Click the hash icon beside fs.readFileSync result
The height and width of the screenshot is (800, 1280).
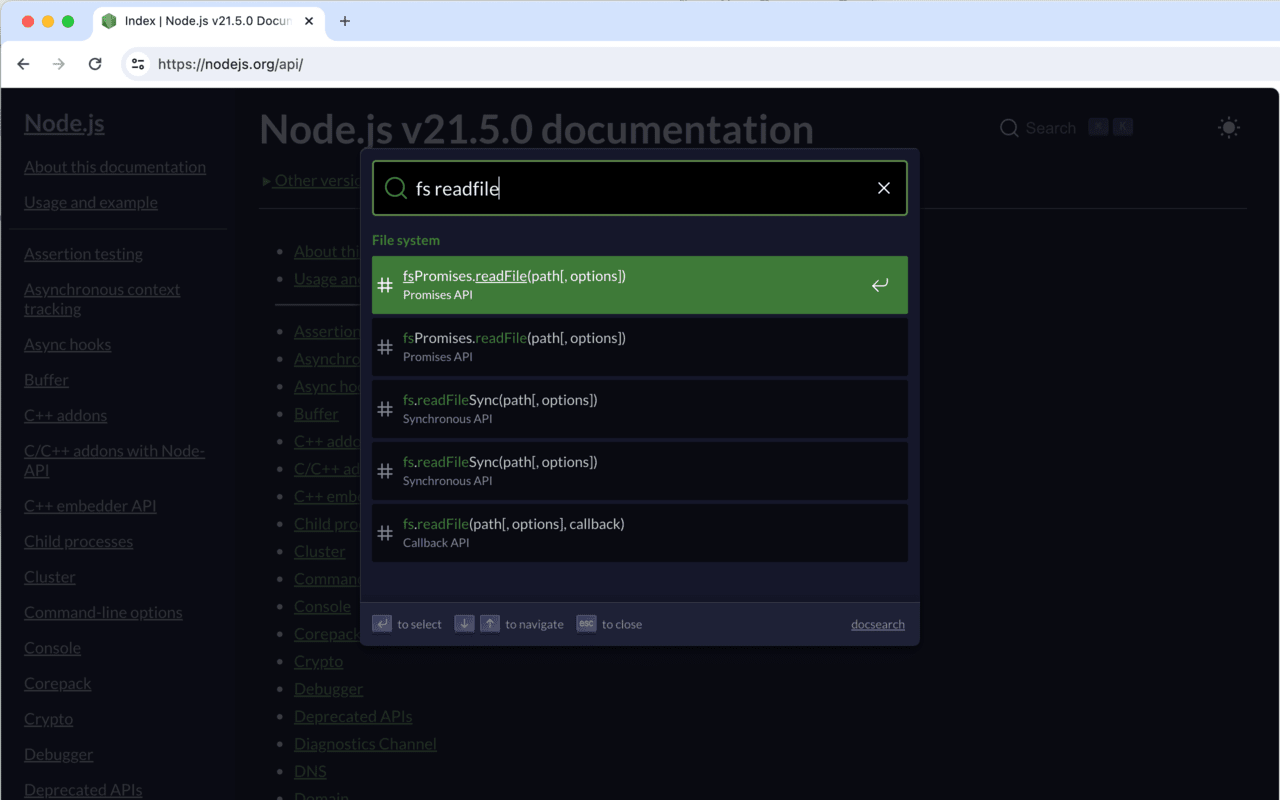coord(385,408)
